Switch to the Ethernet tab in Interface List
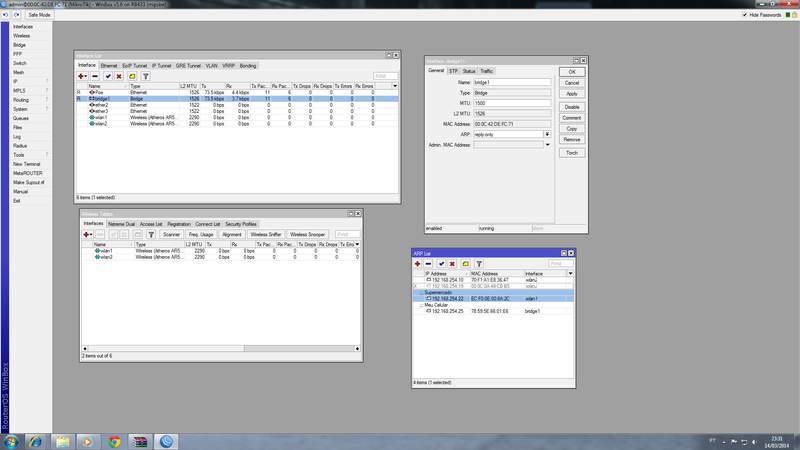Image resolution: width=800 pixels, height=450 pixels. (109, 66)
